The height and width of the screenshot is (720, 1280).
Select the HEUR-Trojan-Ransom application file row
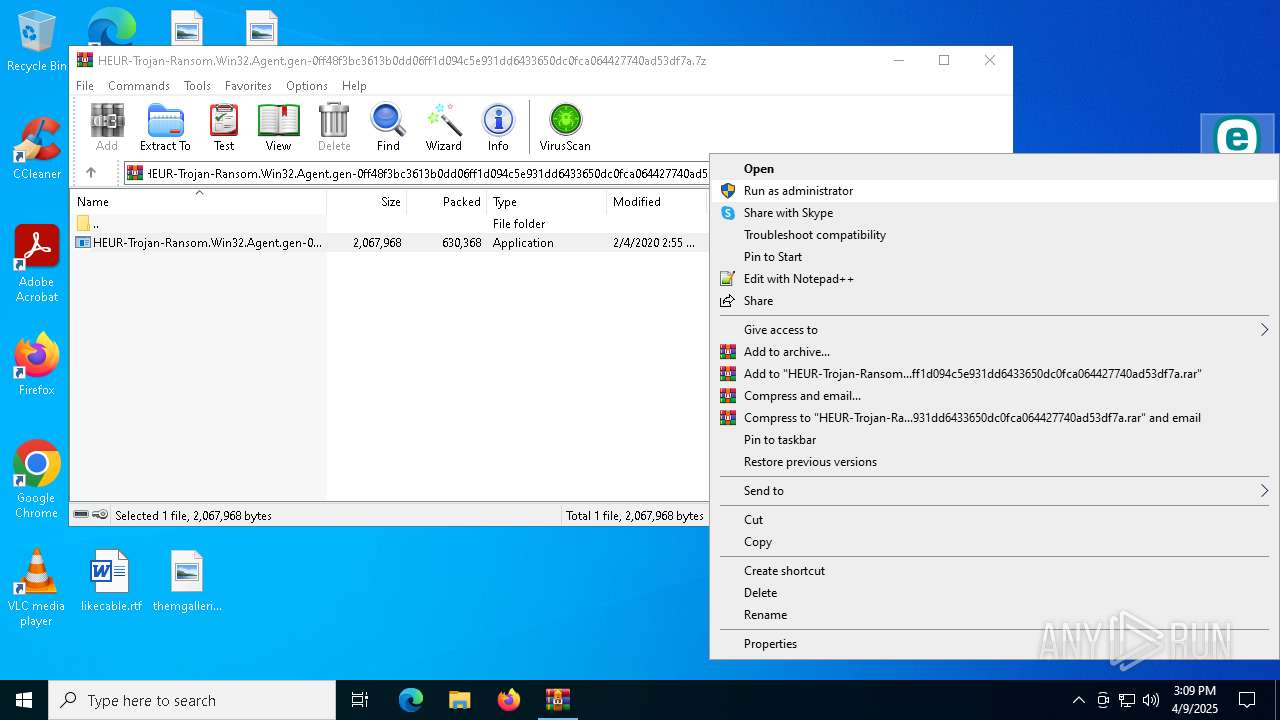(x=390, y=243)
